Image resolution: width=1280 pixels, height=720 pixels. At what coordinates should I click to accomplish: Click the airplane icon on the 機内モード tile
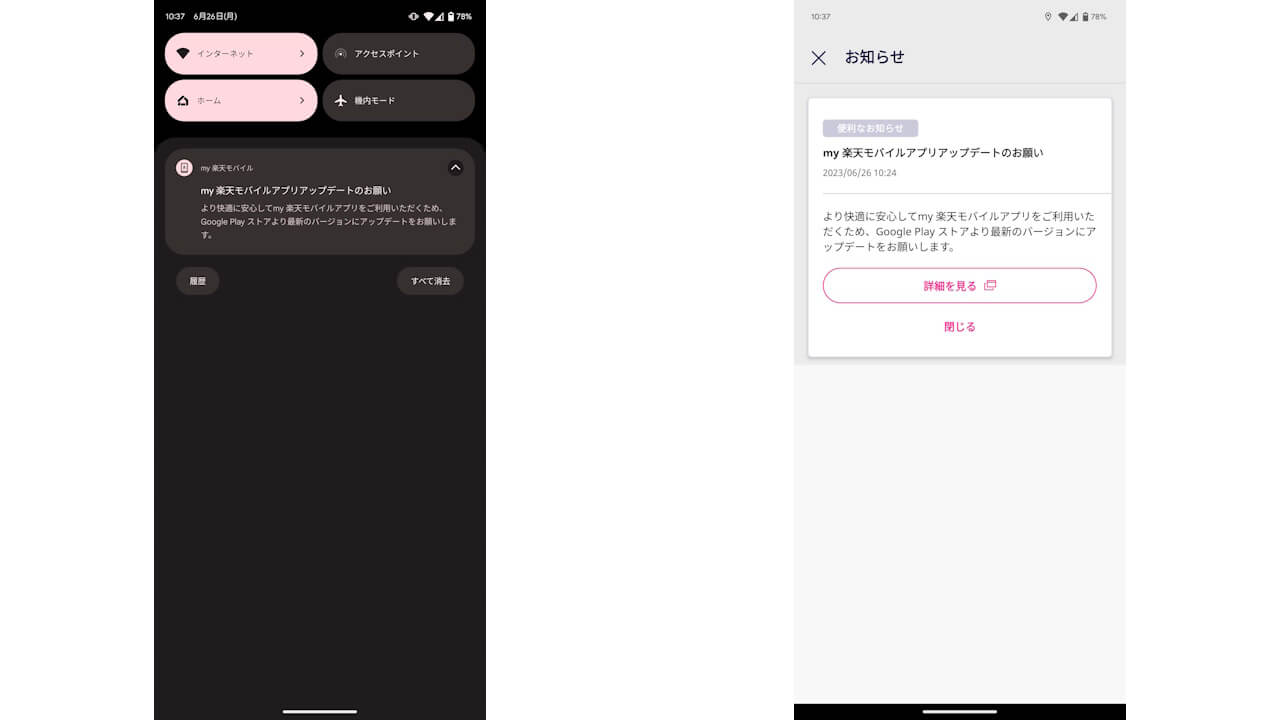pyautogui.click(x=340, y=100)
